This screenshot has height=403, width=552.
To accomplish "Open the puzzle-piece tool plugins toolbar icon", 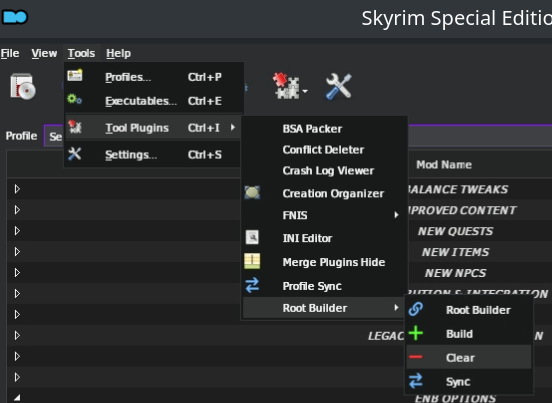I will (286, 86).
